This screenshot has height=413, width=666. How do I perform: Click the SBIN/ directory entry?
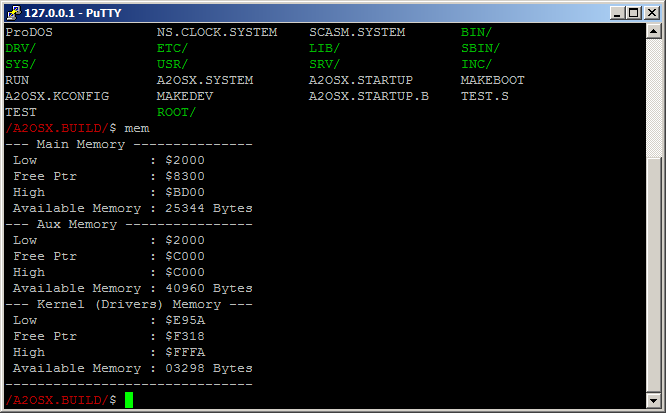[480, 48]
